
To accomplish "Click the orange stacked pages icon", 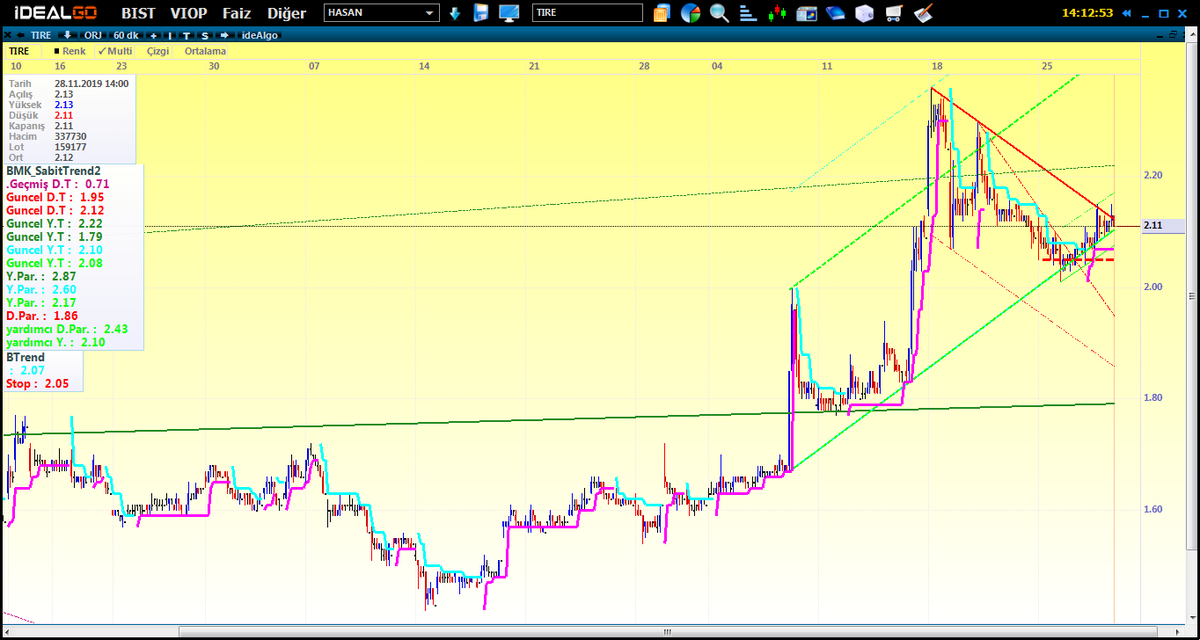I will click(x=661, y=13).
